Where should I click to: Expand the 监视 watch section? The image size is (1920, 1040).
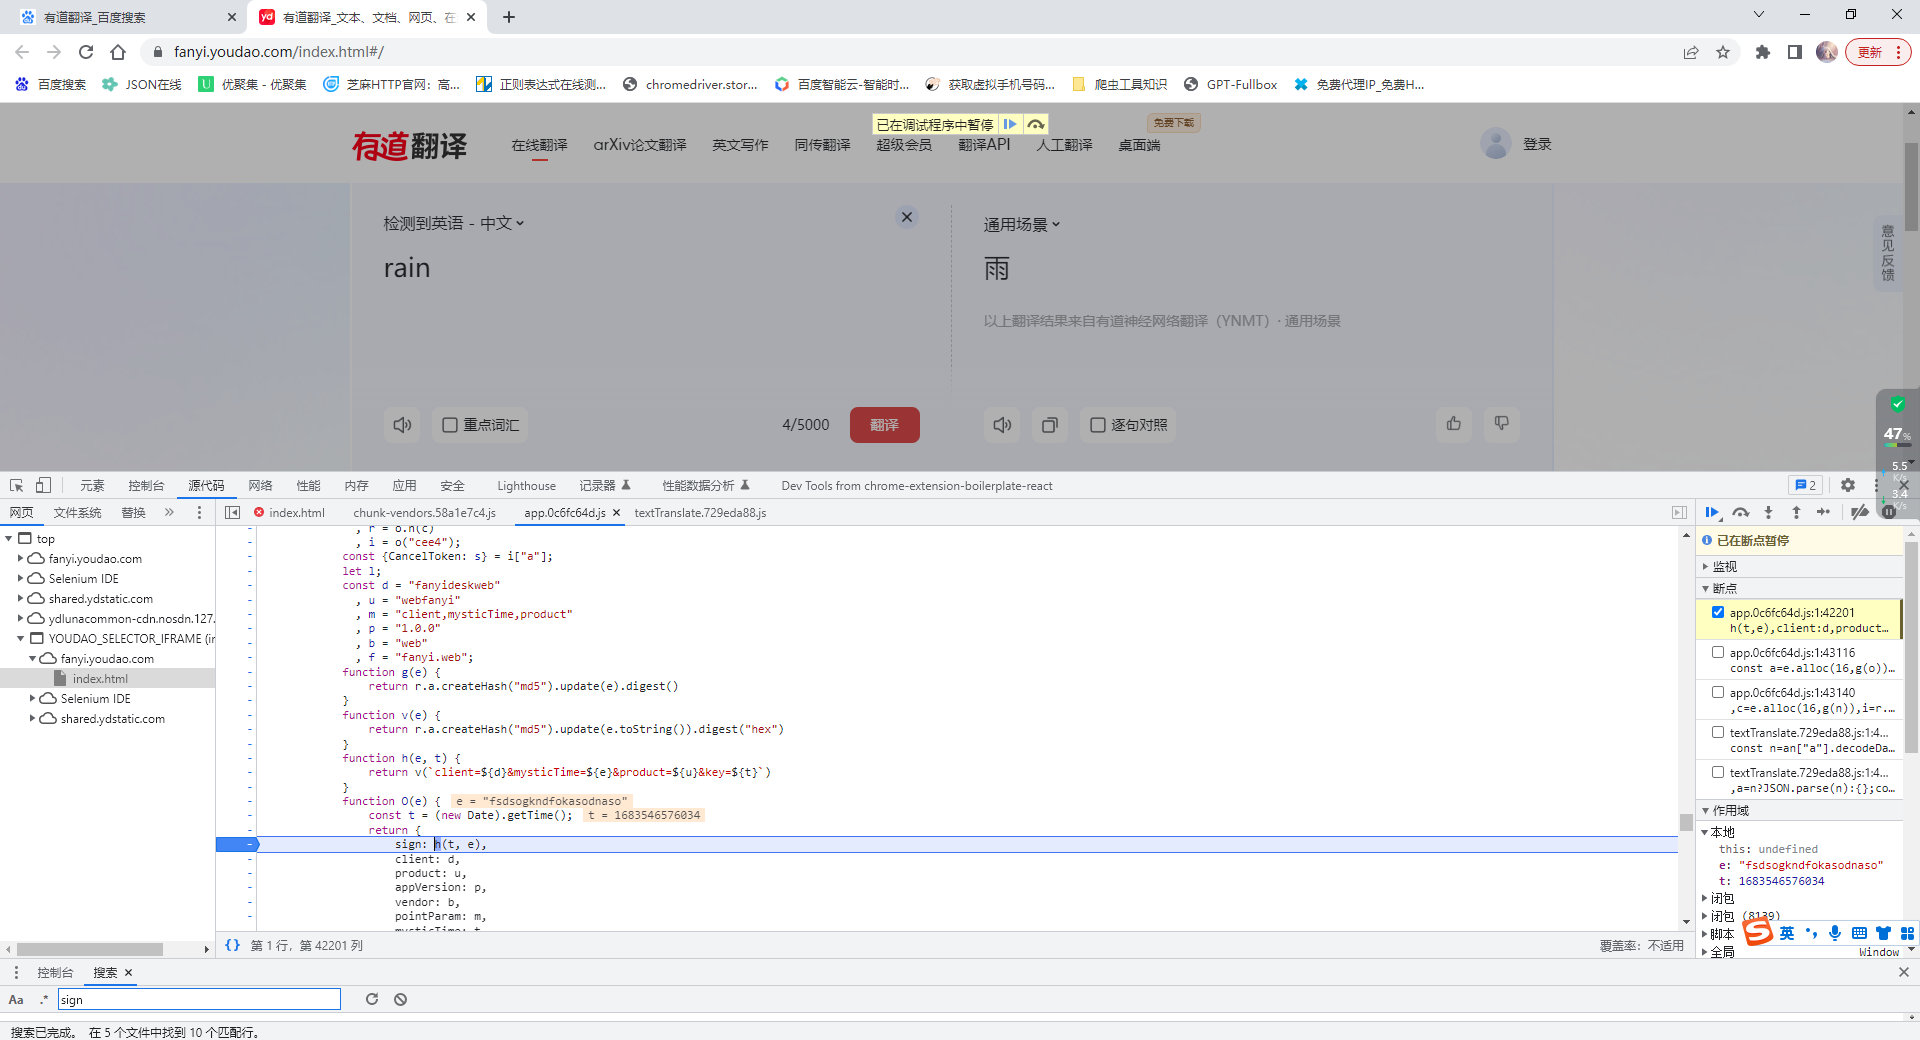pos(1706,566)
